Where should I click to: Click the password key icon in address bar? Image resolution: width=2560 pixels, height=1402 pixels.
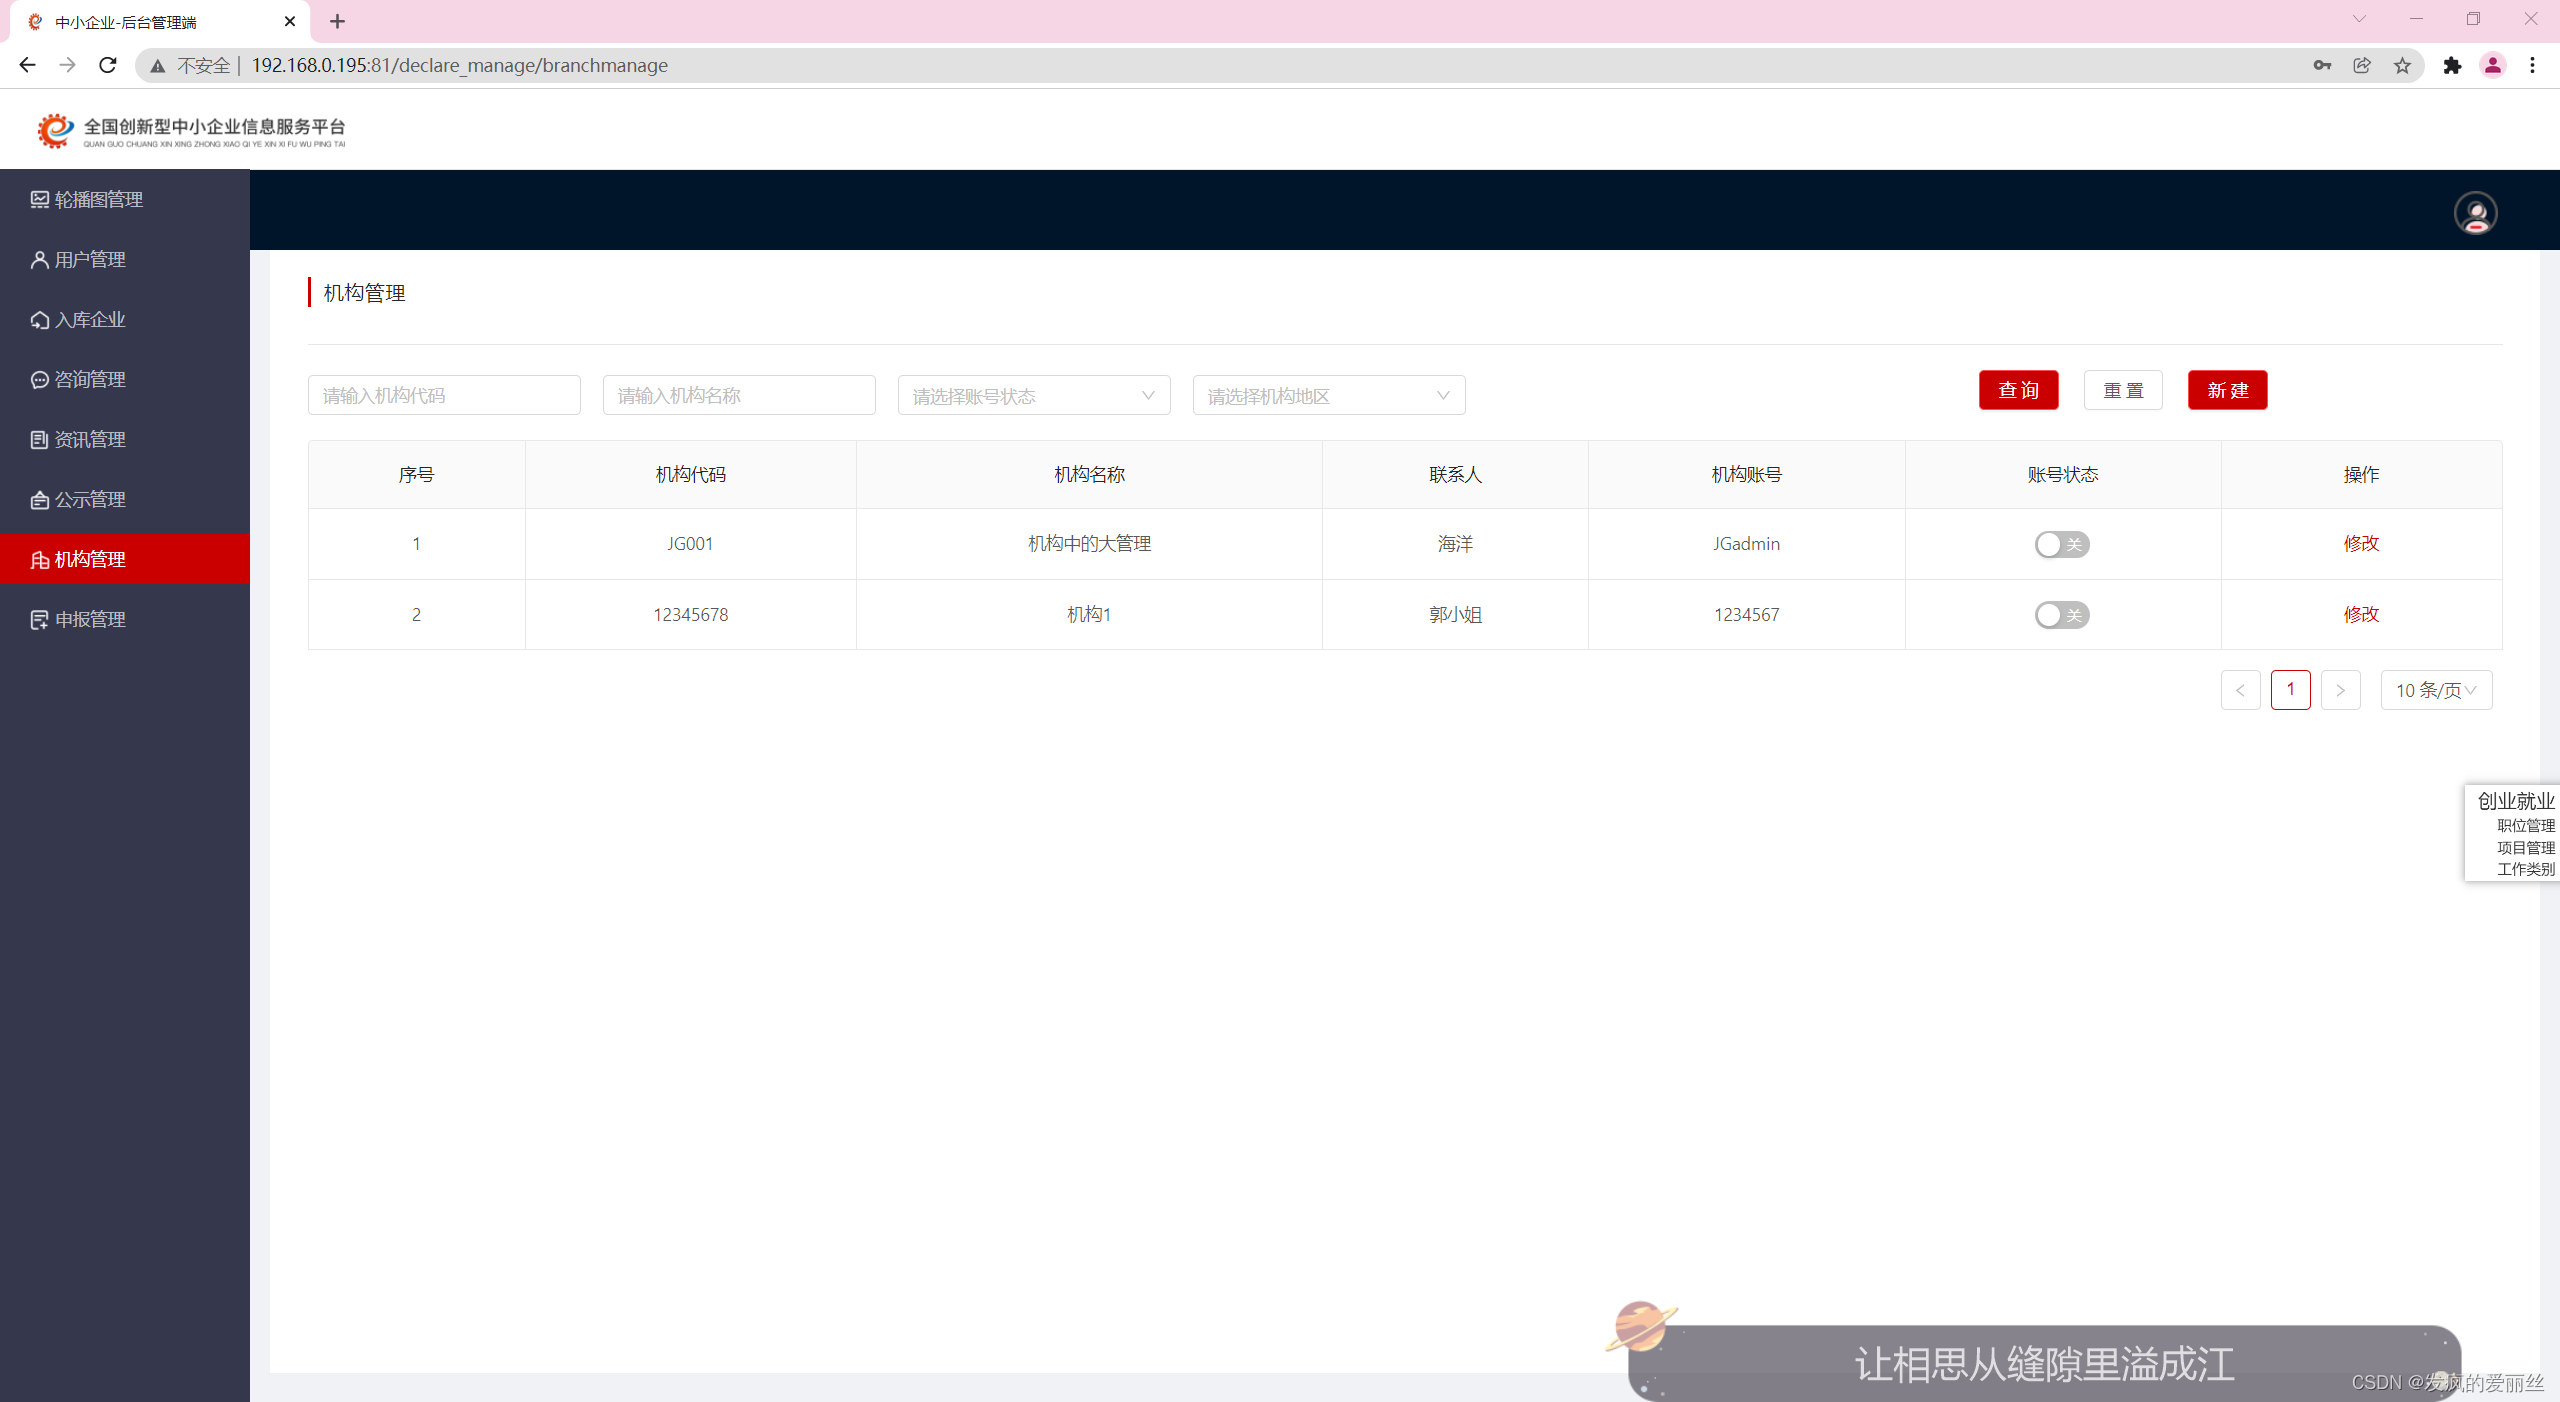pos(2322,65)
